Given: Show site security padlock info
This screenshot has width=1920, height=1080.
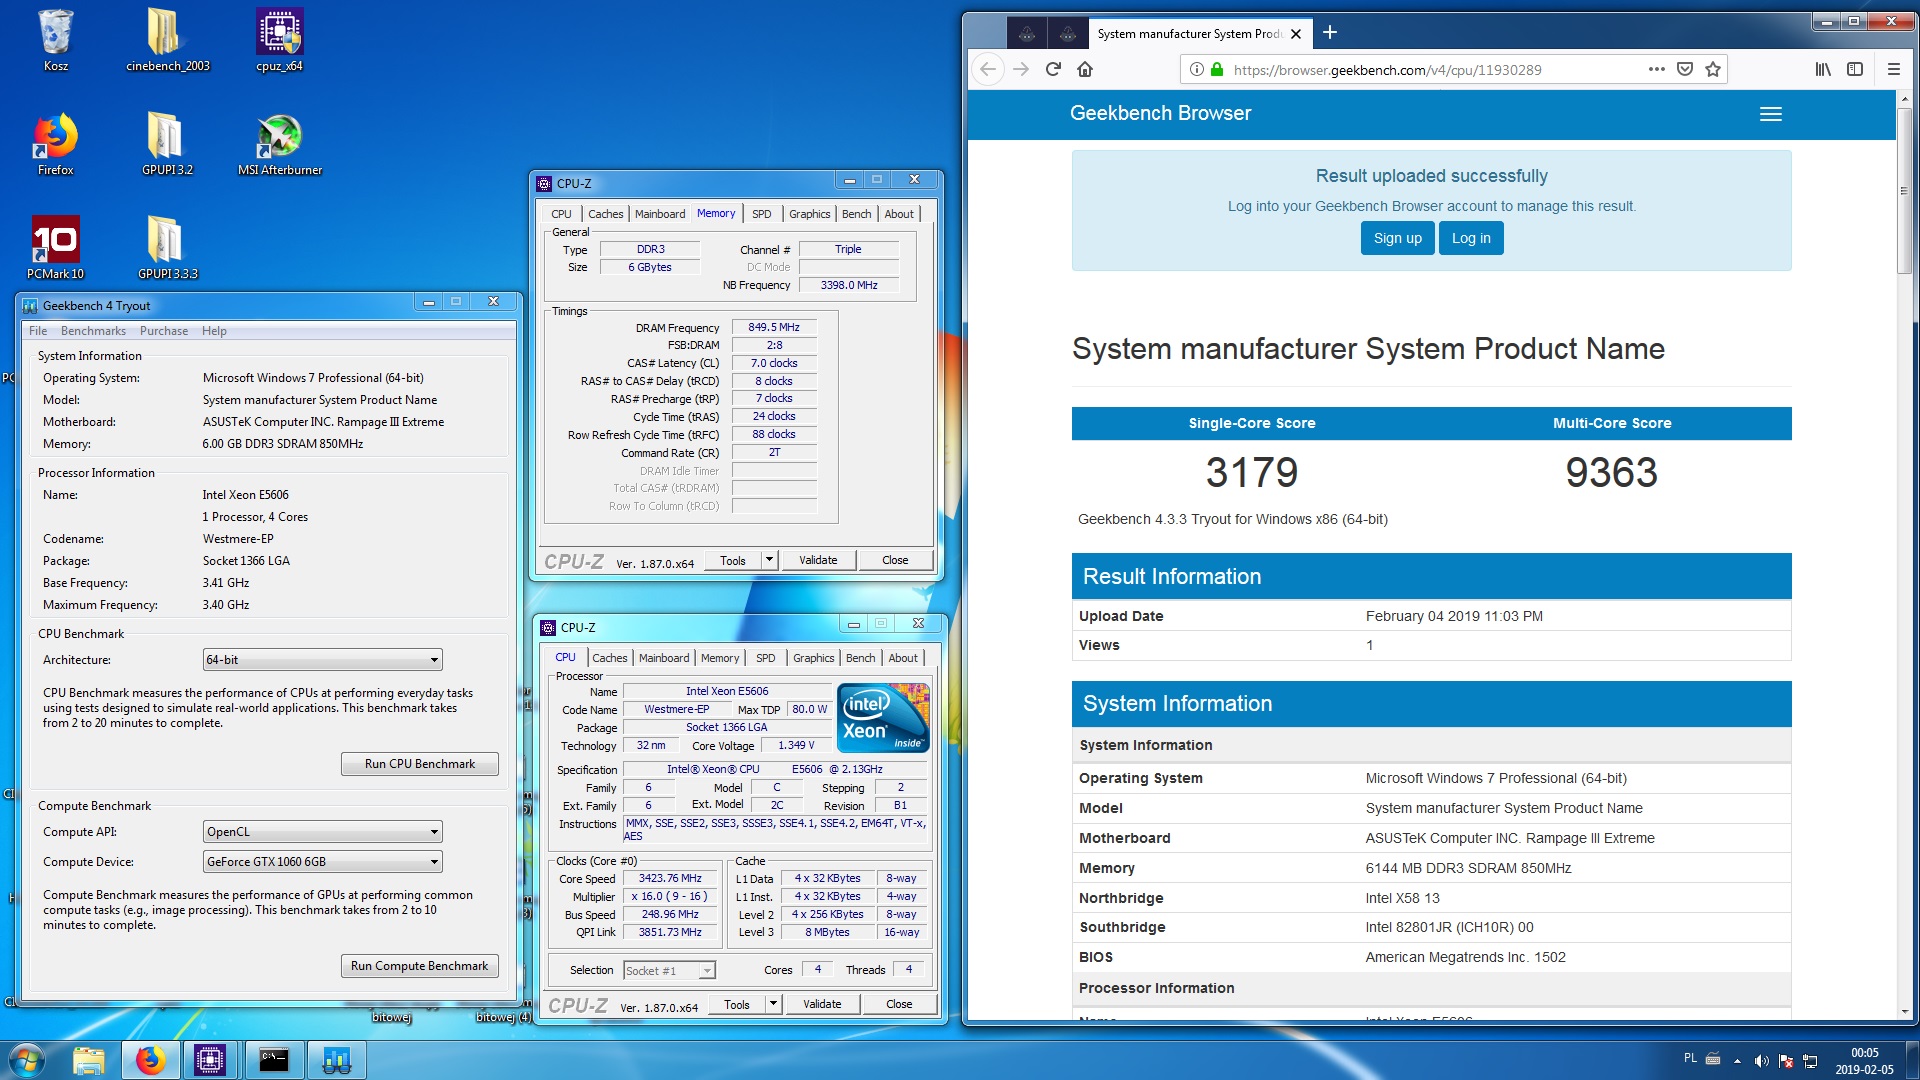Looking at the screenshot, I should point(1217,70).
